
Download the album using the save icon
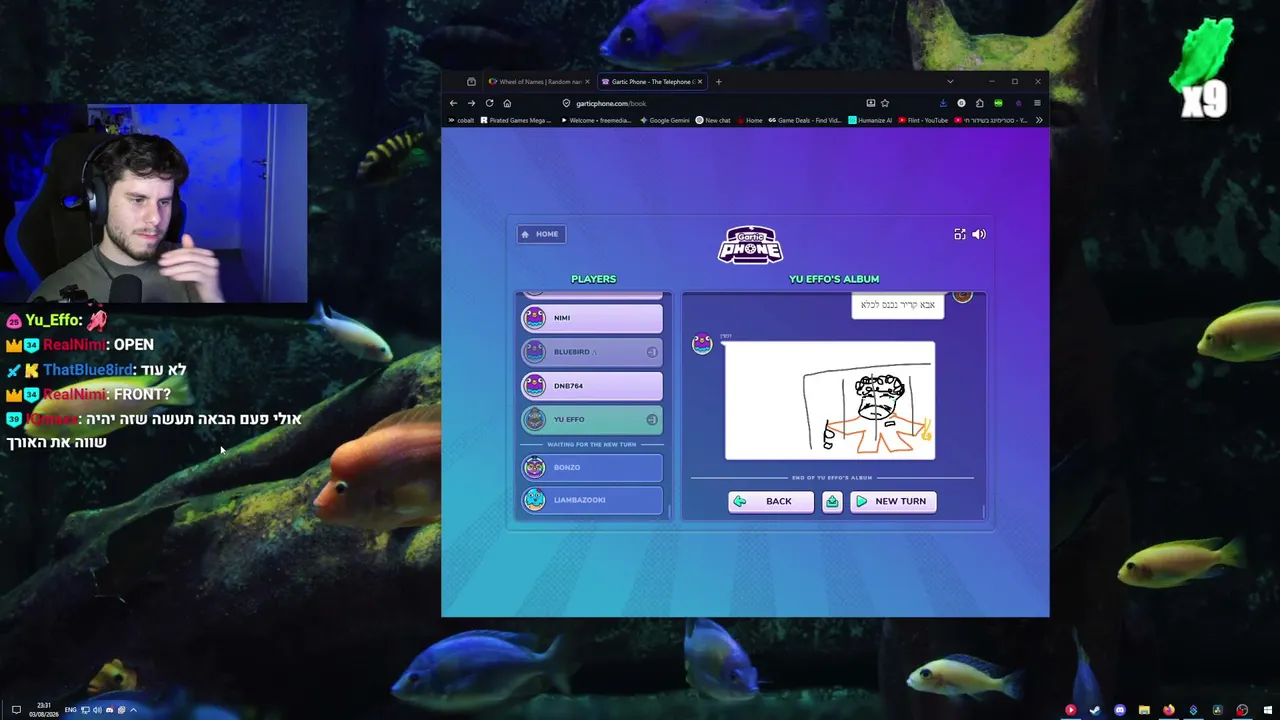tap(832, 501)
